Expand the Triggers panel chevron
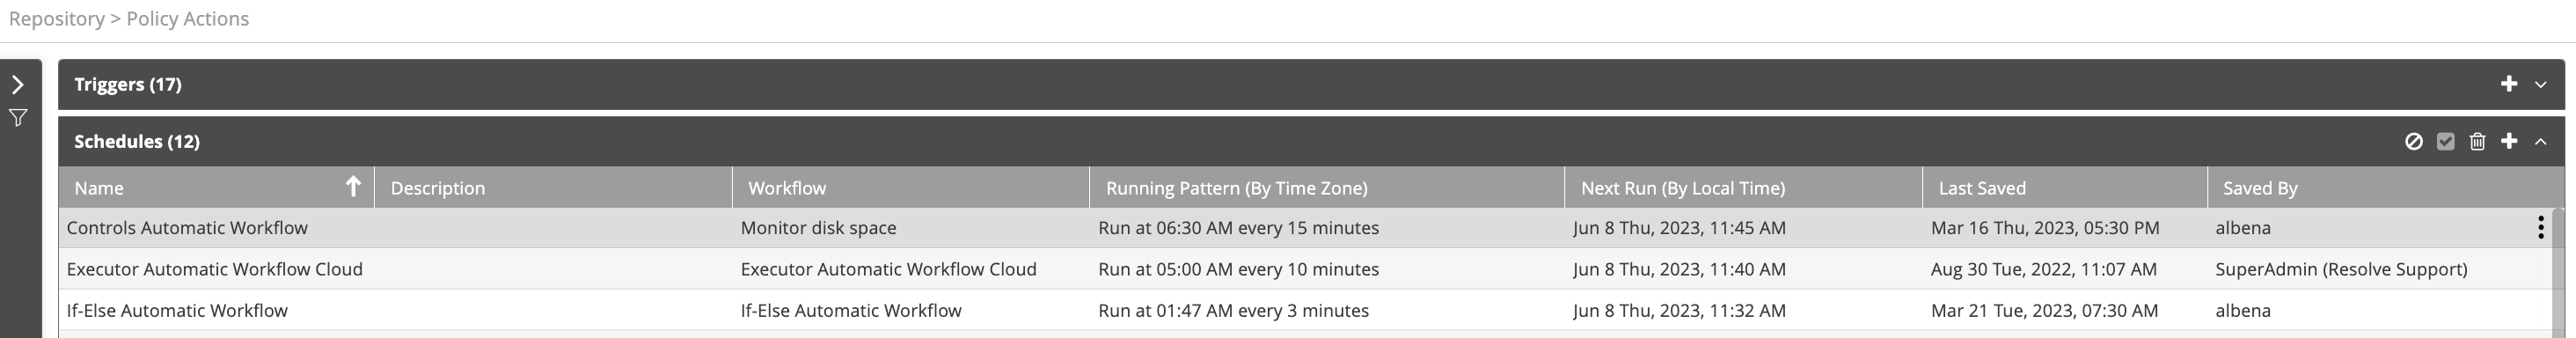 [x=2540, y=85]
